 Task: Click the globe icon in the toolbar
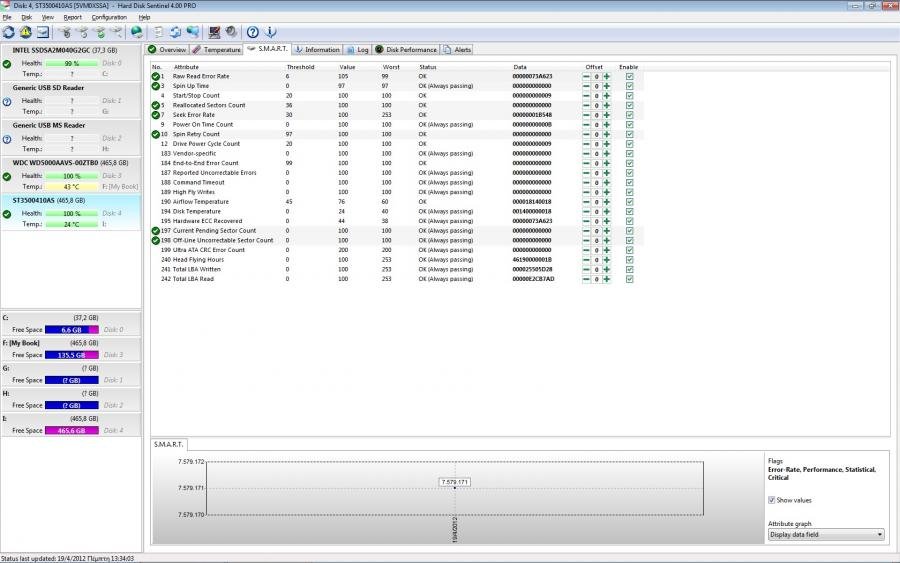(x=137, y=32)
